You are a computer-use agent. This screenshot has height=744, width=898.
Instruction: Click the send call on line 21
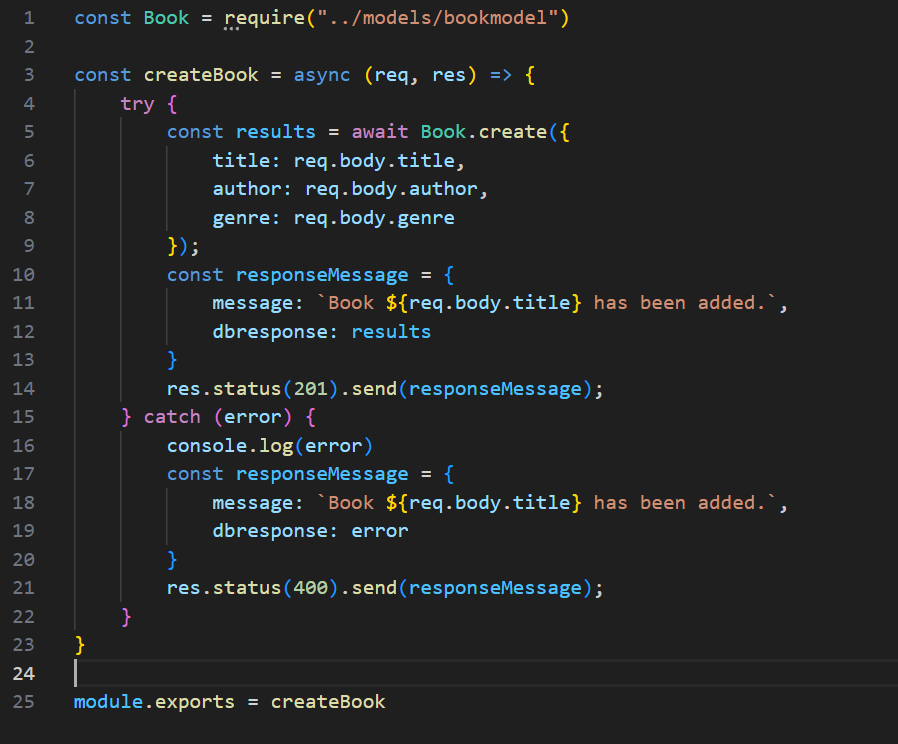374,588
